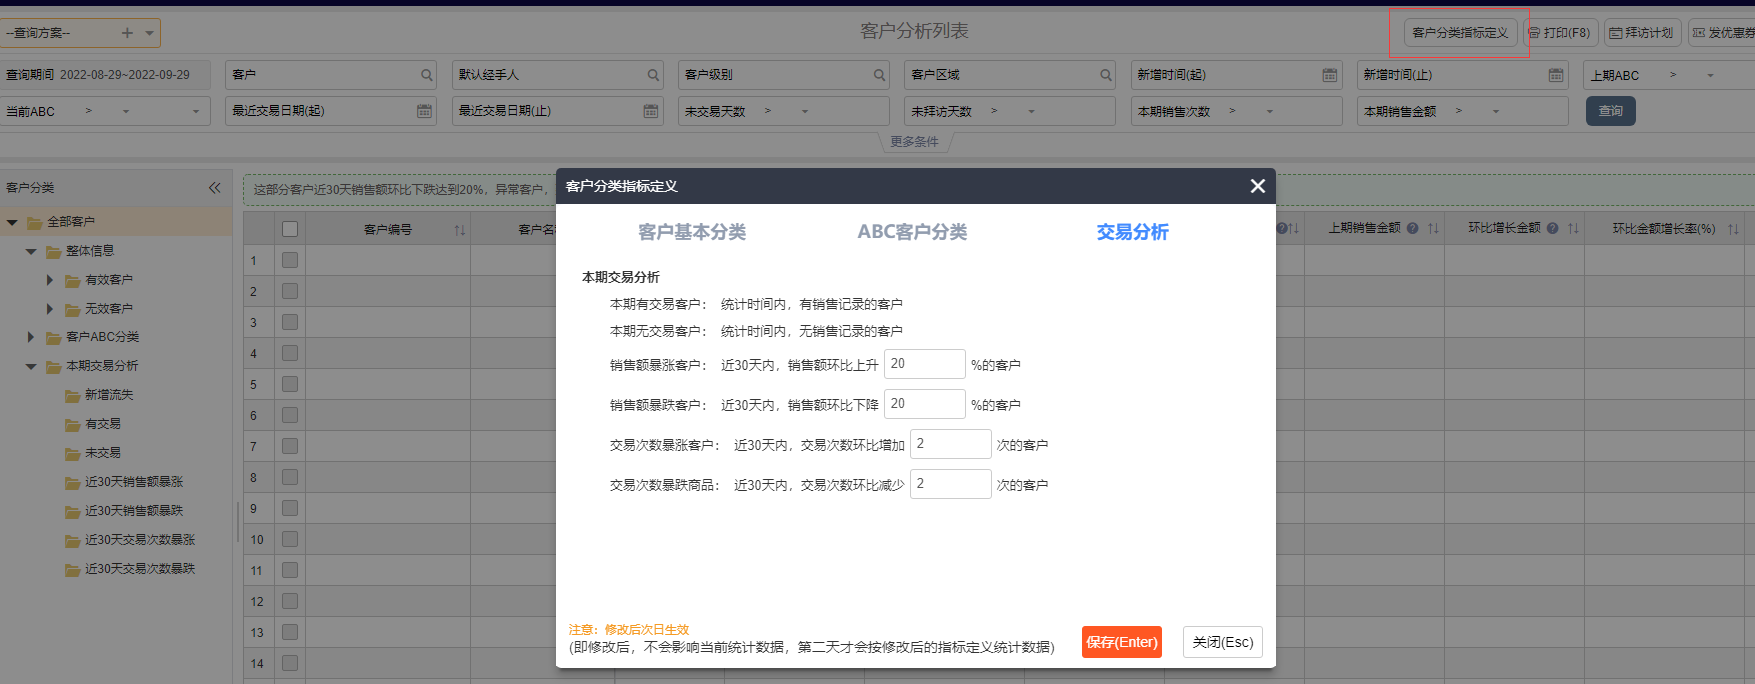Collapse the 本期交易分析 tree node
Viewport: 1755px width, 684px height.
click(31, 366)
